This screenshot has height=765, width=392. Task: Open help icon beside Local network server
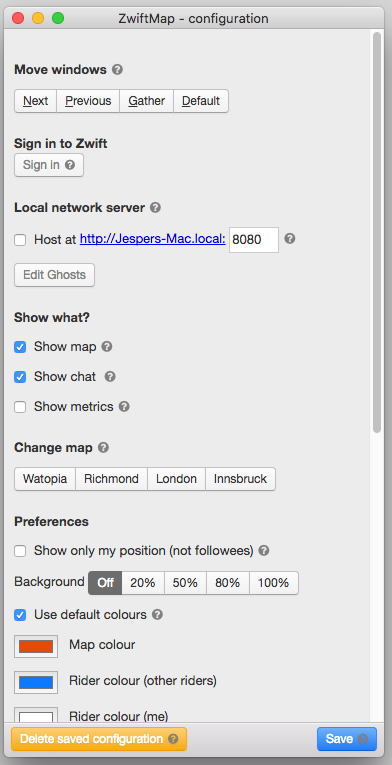click(155, 208)
